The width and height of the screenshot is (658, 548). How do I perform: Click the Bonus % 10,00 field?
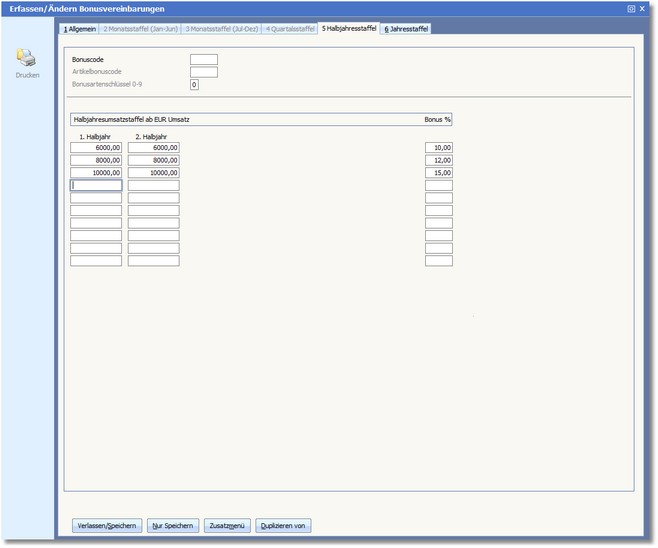pos(438,147)
